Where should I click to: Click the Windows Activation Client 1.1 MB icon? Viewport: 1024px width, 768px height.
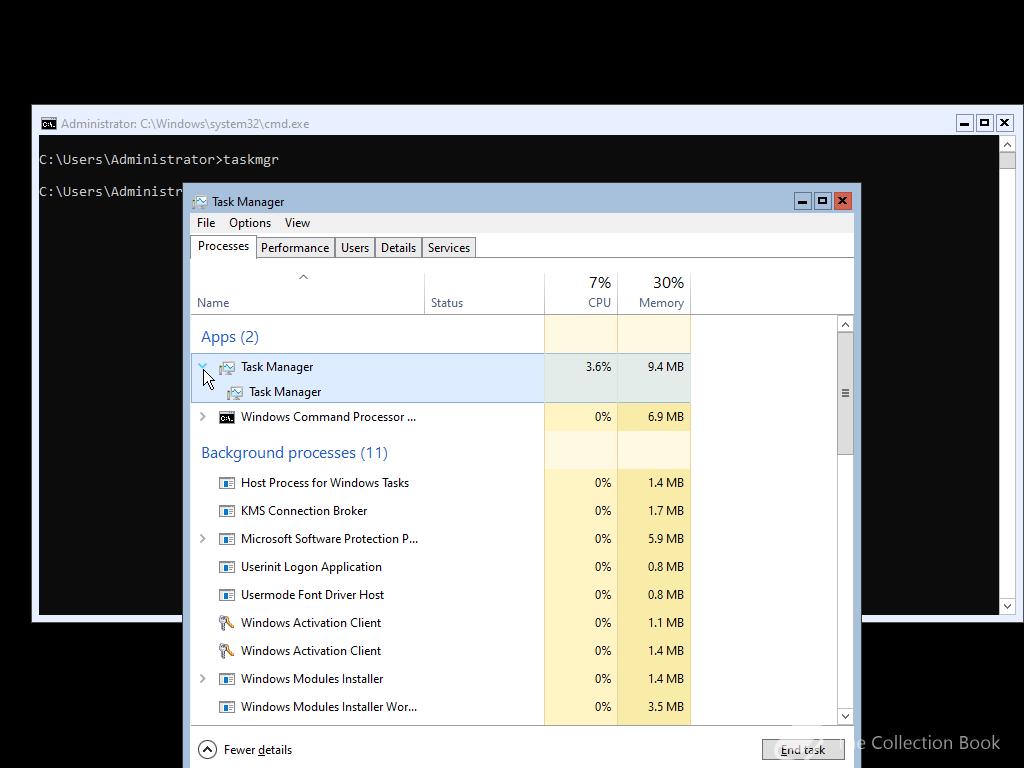tap(226, 623)
